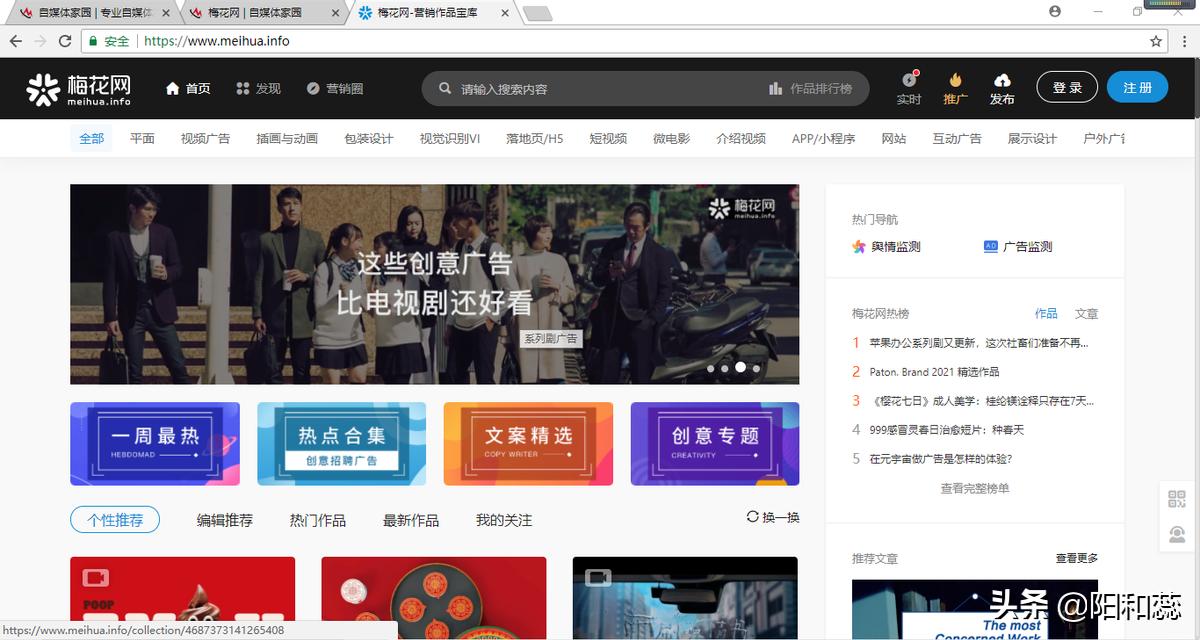Switch to the 短视频 category tab

click(x=609, y=138)
